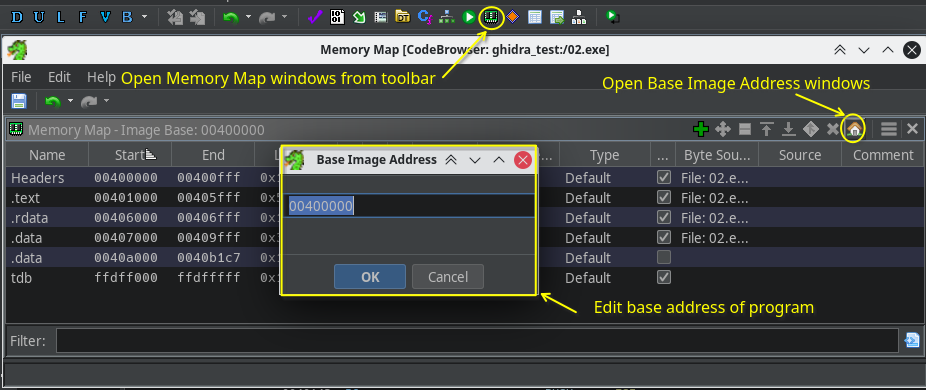Open the Bytes viewer binary icon
This screenshot has width=926, height=390.
tap(337, 17)
